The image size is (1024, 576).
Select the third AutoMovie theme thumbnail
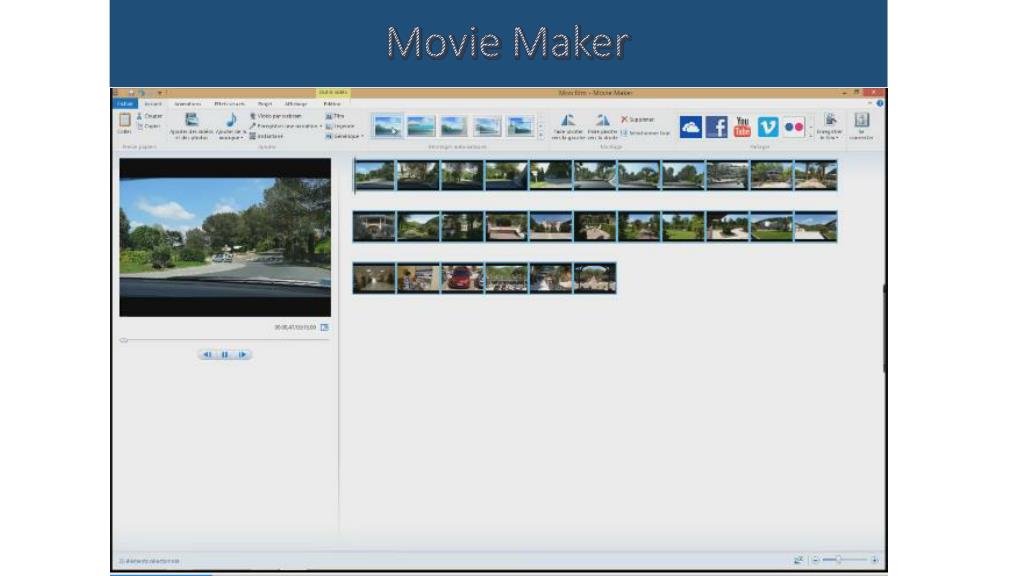(454, 126)
